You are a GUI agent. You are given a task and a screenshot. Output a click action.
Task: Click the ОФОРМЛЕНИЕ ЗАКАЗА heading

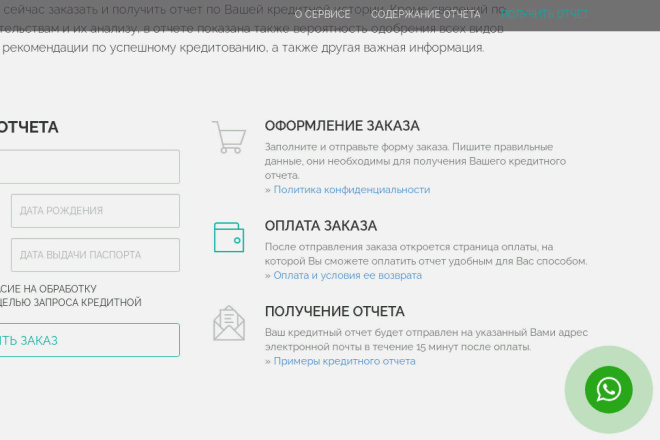point(342,126)
